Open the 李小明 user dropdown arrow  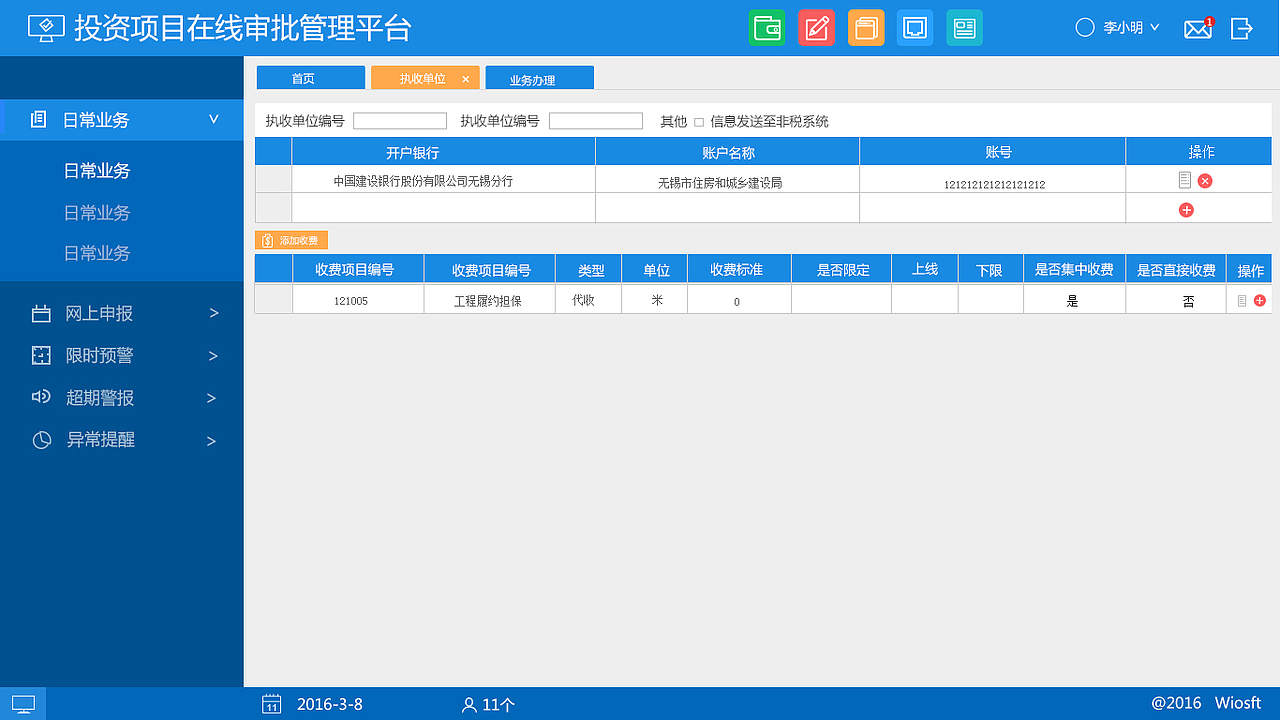click(1155, 28)
